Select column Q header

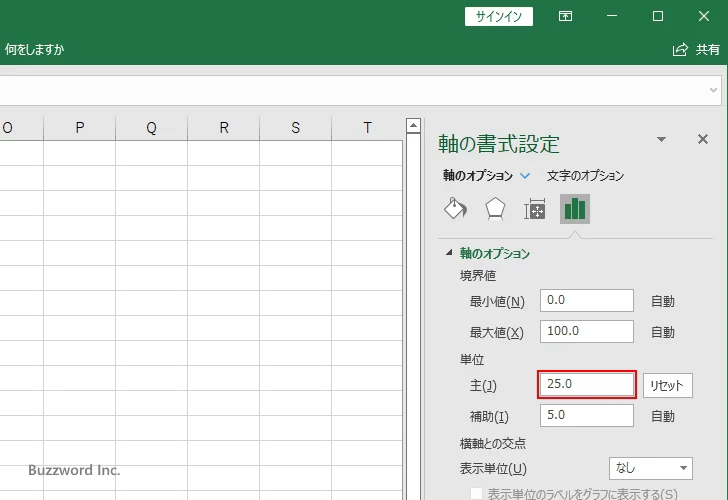151,128
